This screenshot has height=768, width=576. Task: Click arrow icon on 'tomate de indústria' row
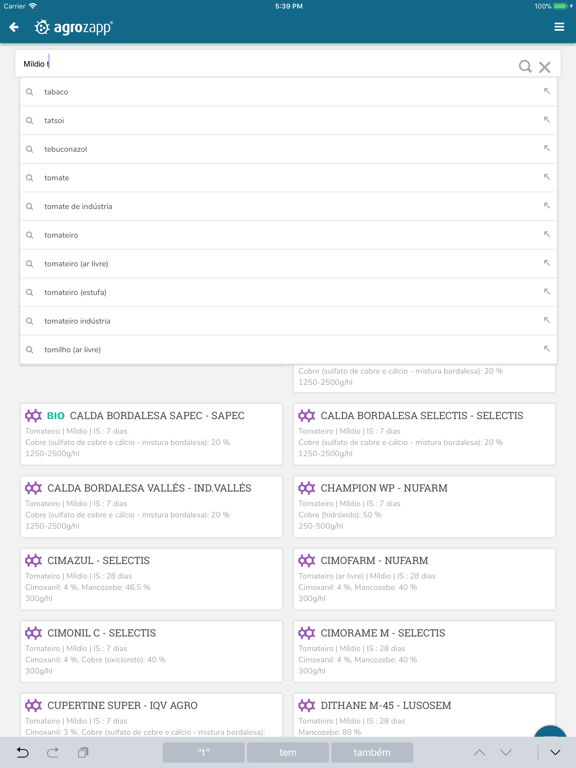tap(547, 205)
